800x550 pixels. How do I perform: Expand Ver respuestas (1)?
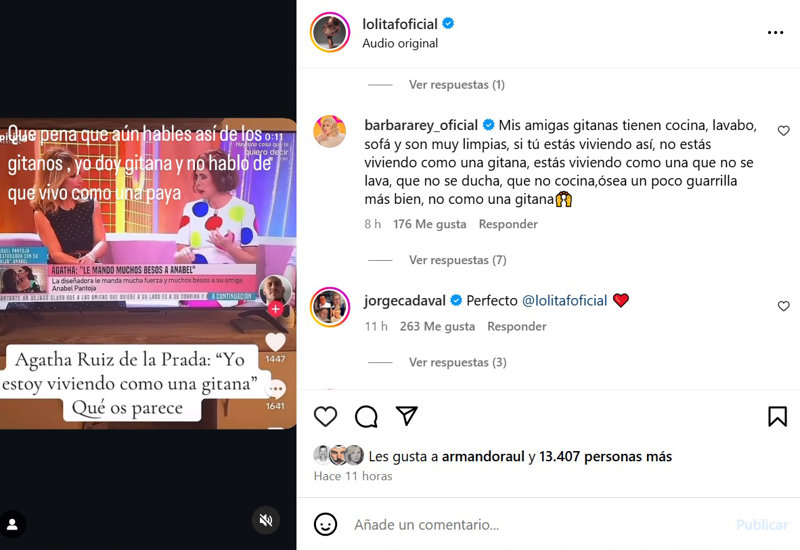click(x=457, y=85)
